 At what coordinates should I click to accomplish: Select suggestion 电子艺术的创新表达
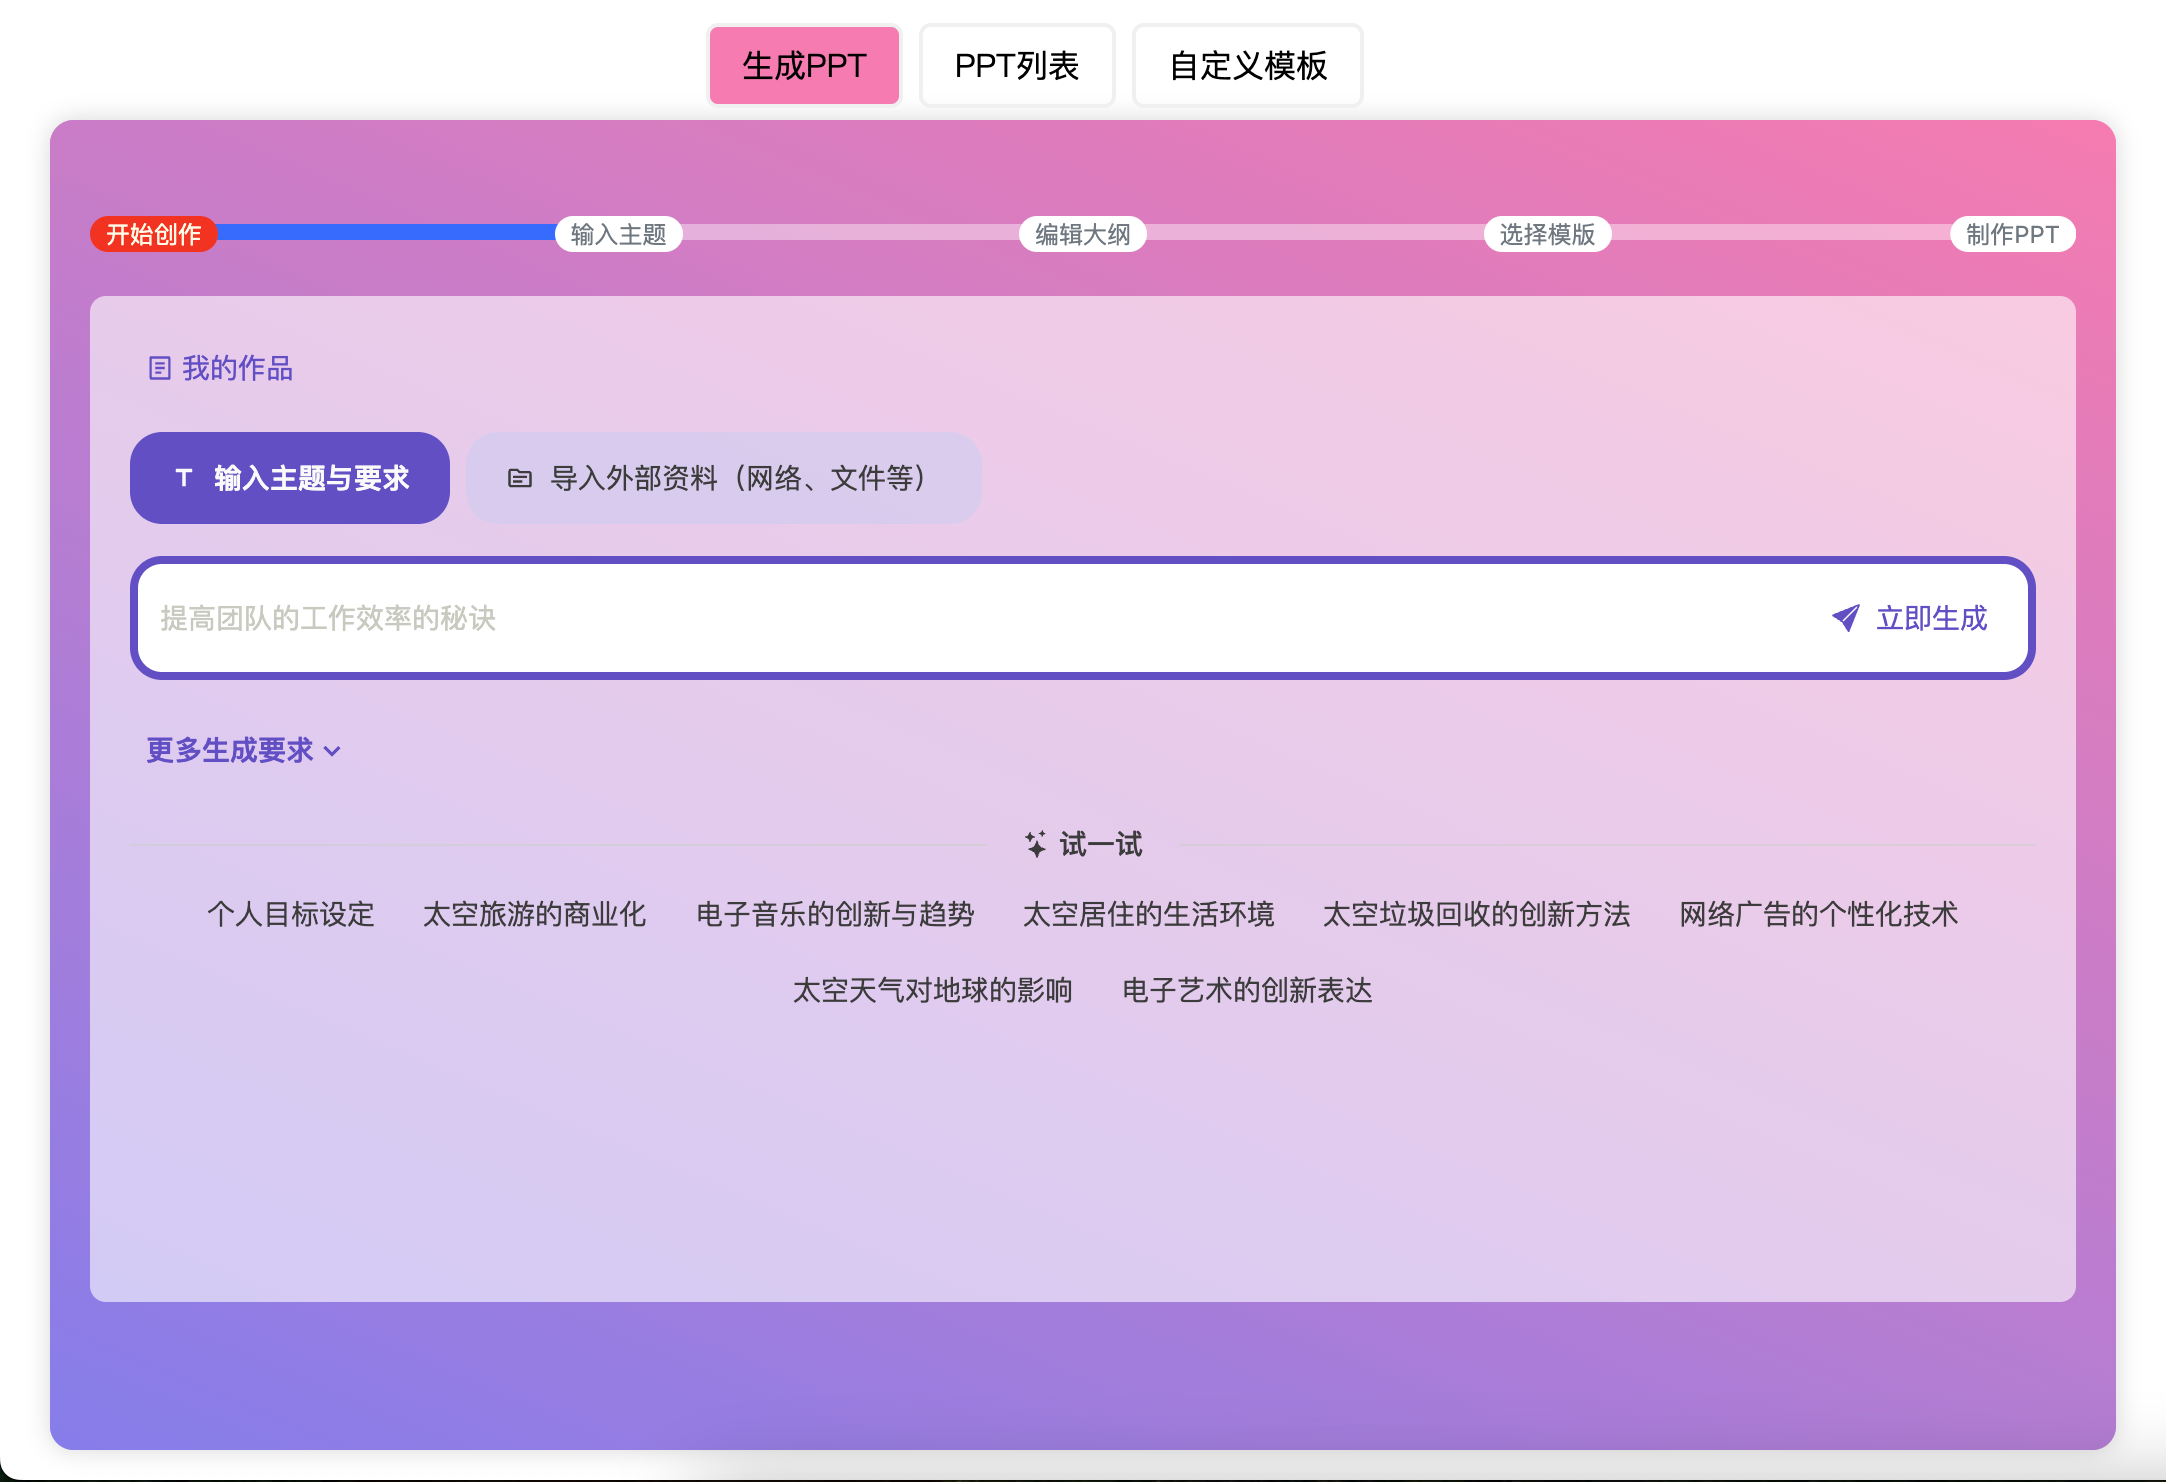(x=1246, y=990)
